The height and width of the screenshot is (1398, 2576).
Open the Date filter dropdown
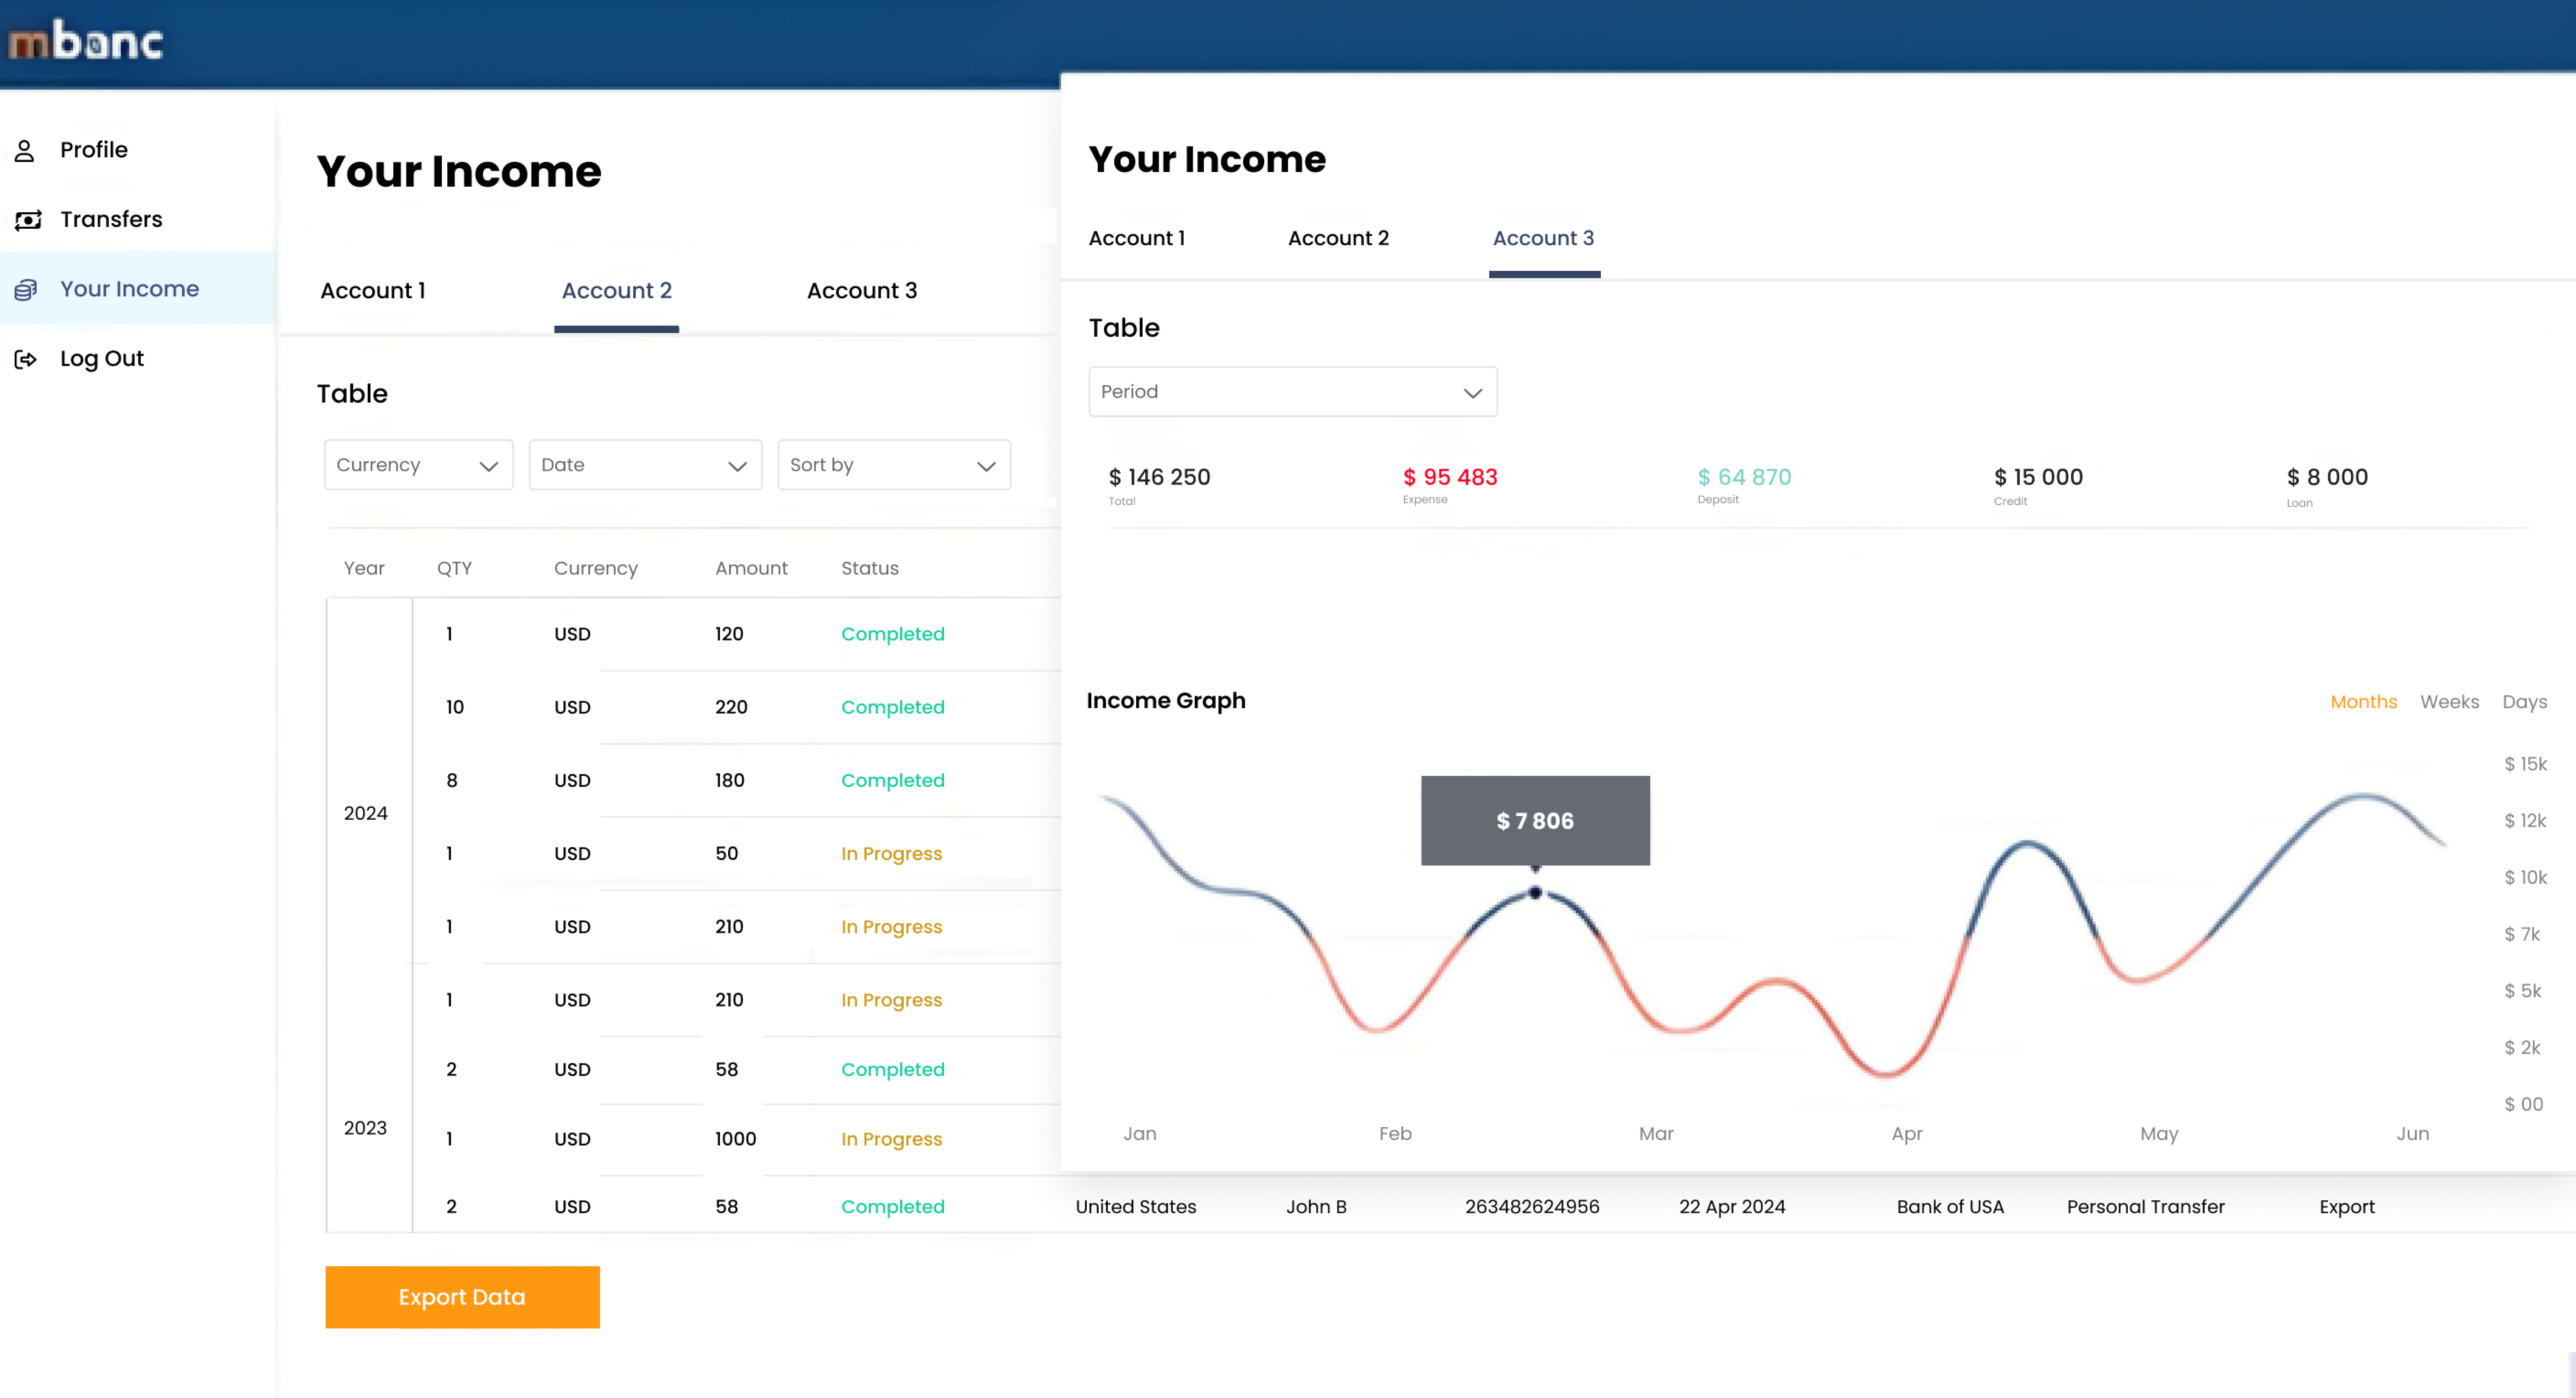[x=645, y=465]
